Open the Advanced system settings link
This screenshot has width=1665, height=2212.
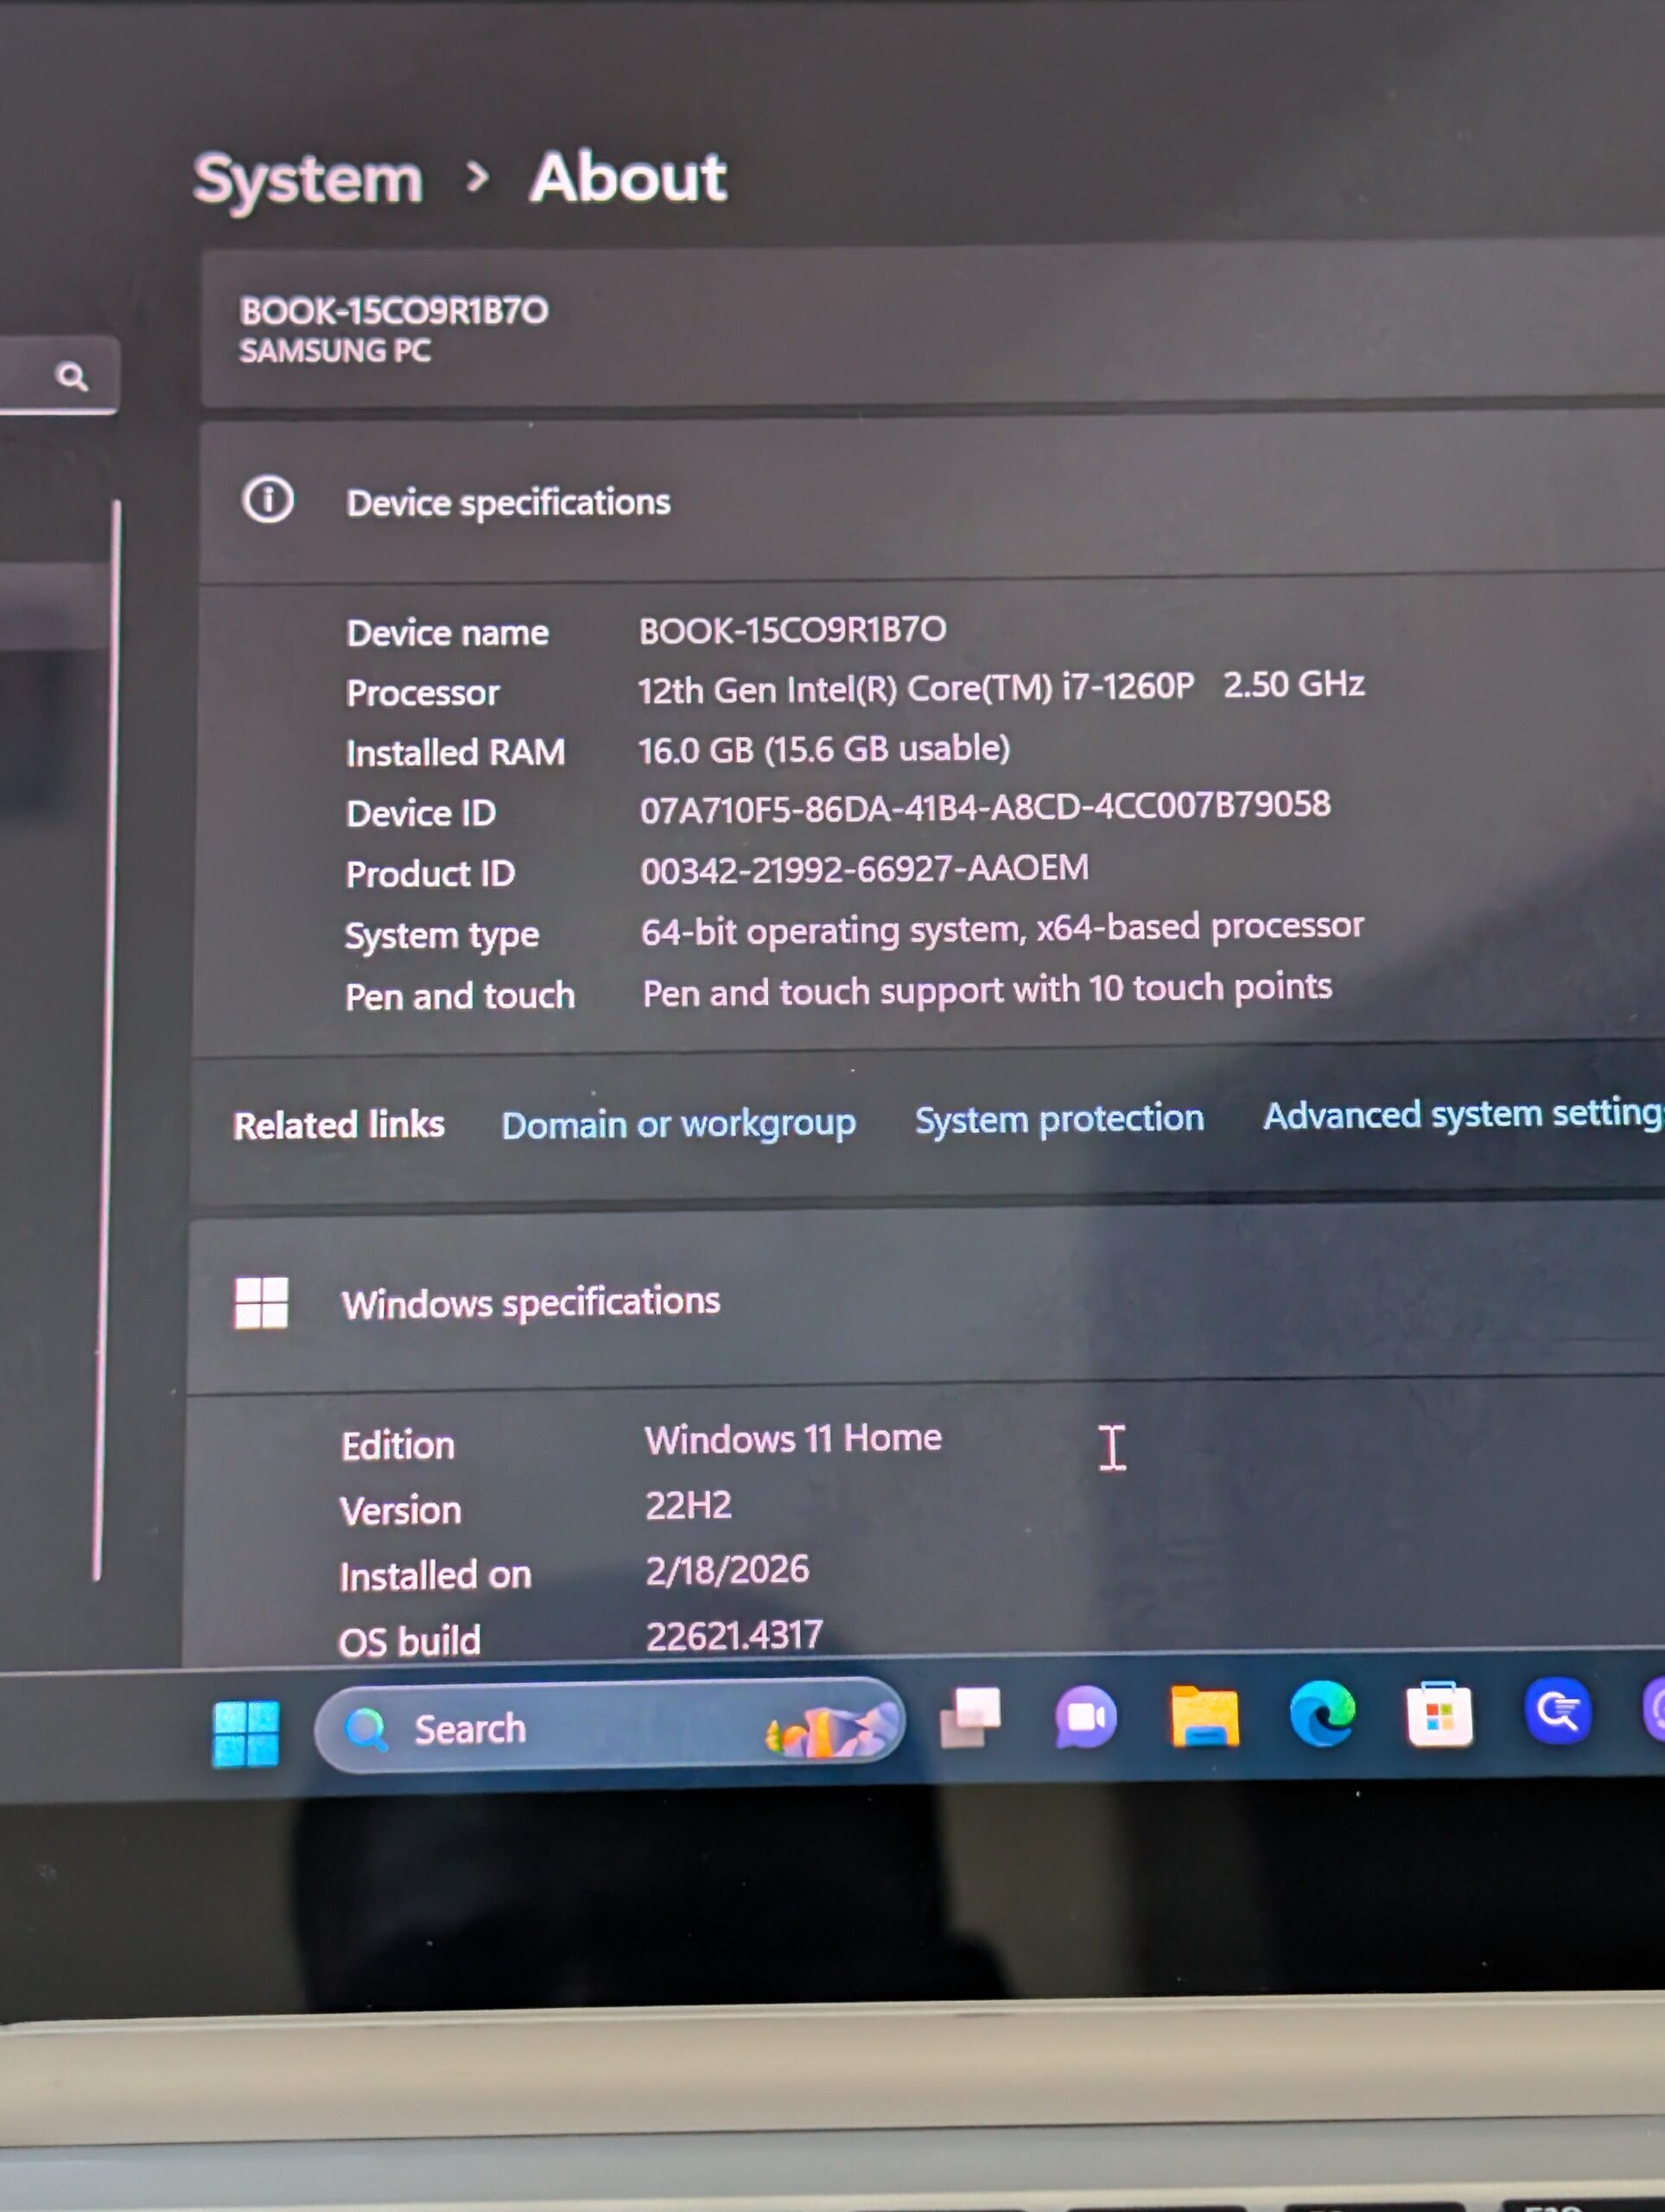pos(1460,1114)
